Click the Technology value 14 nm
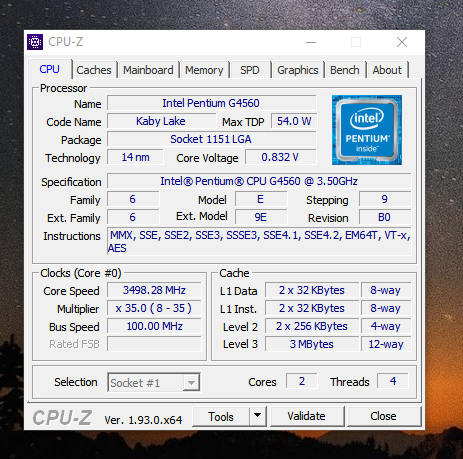 [135, 157]
